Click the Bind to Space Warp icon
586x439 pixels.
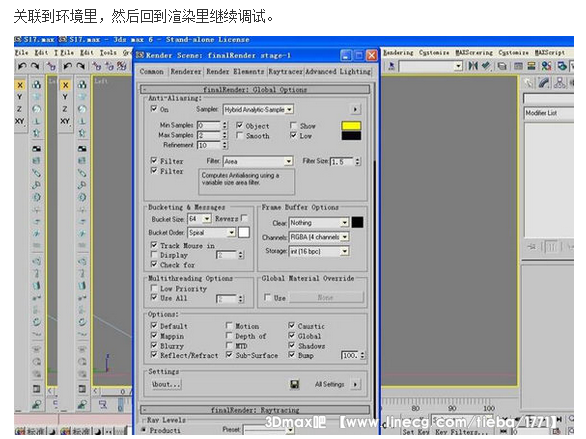[121, 66]
